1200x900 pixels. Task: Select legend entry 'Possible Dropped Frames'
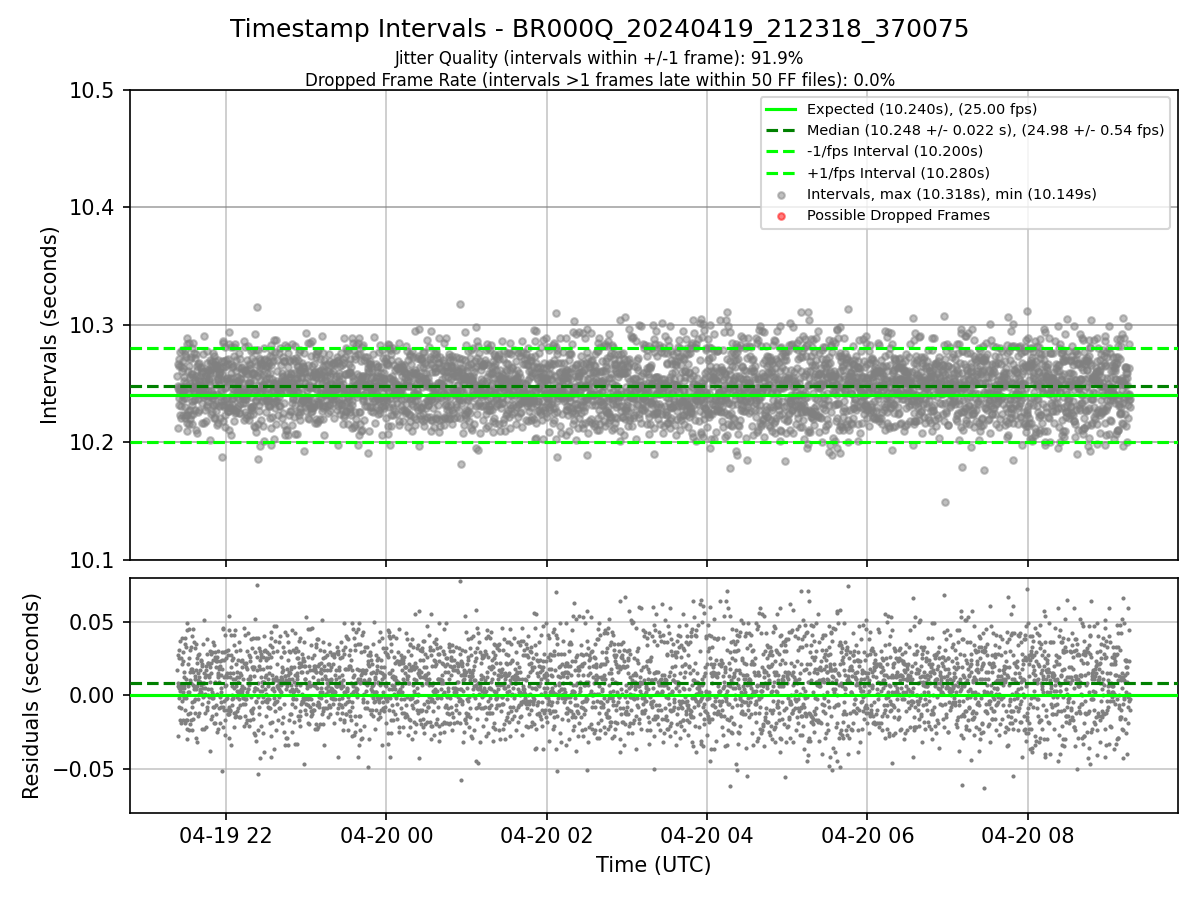pos(898,215)
